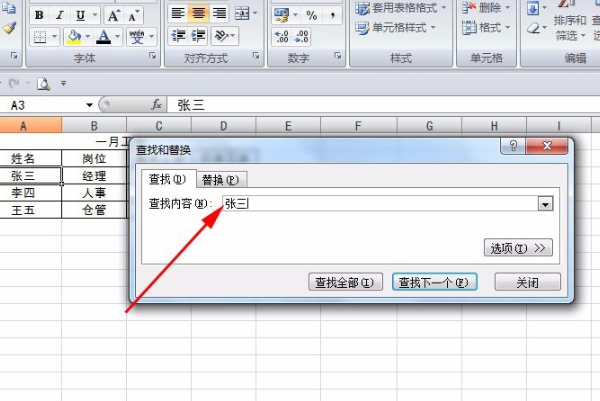Viewport: 600px width, 401px height.
Task: Click 查找全部 button
Action: [345, 282]
